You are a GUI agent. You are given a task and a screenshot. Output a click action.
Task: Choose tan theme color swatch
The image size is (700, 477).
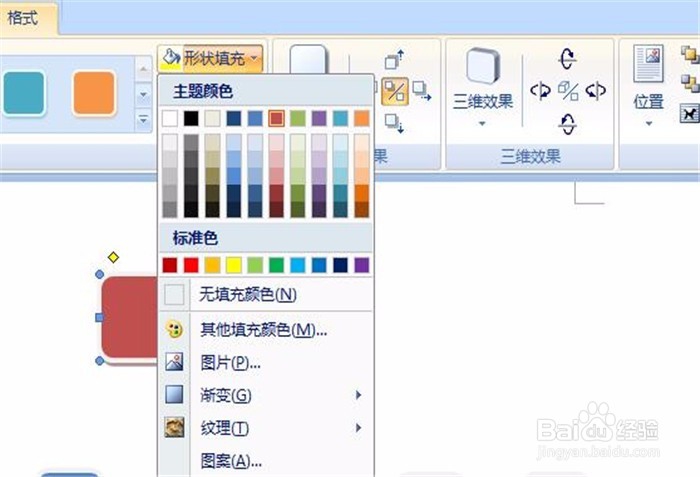[x=212, y=118]
